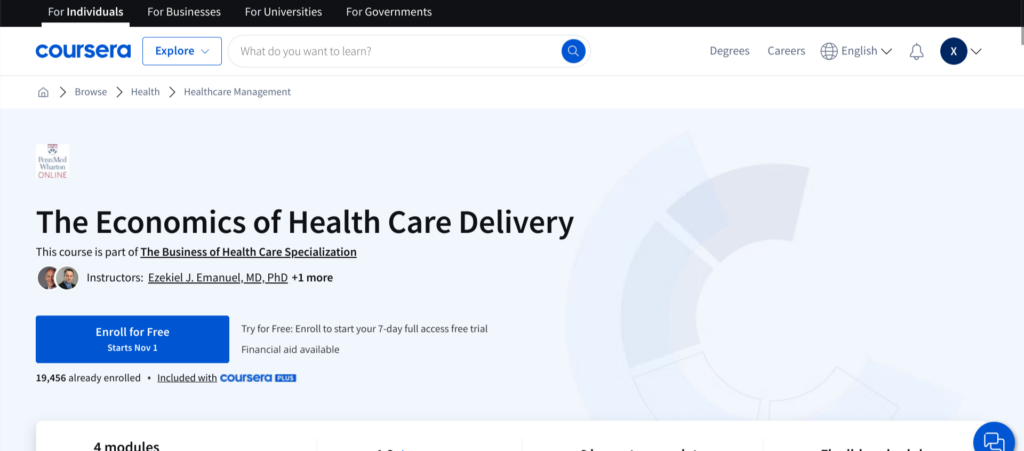
Task: Click the blue search magnifier button
Action: tap(573, 51)
